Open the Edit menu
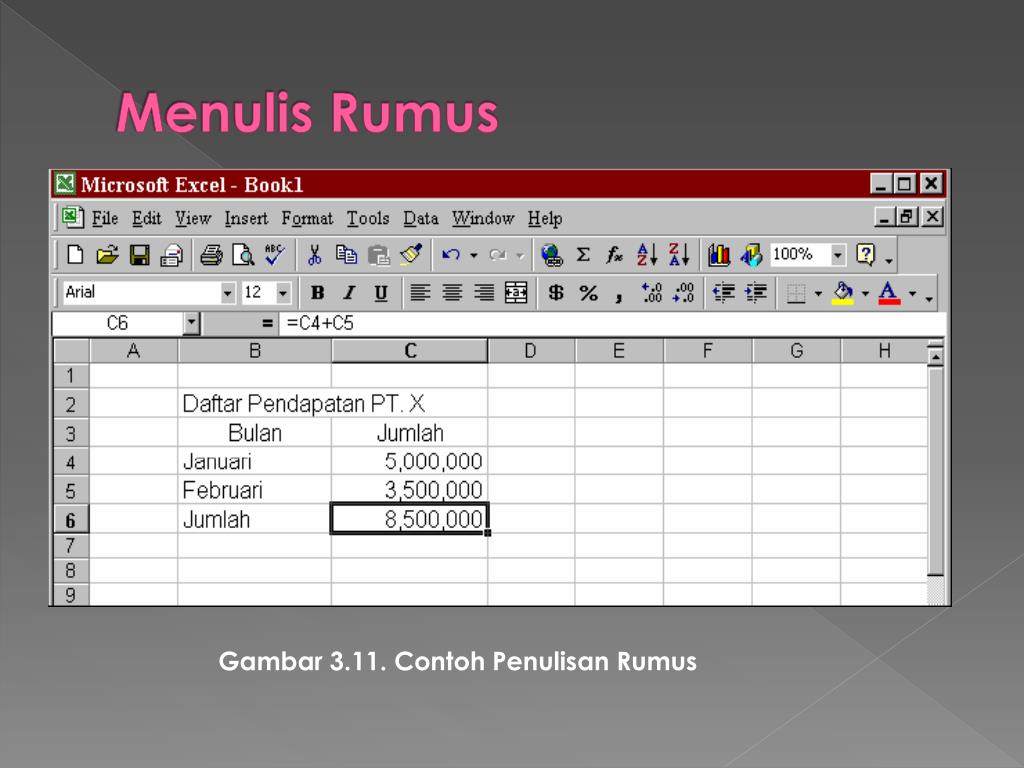 pyautogui.click(x=146, y=218)
